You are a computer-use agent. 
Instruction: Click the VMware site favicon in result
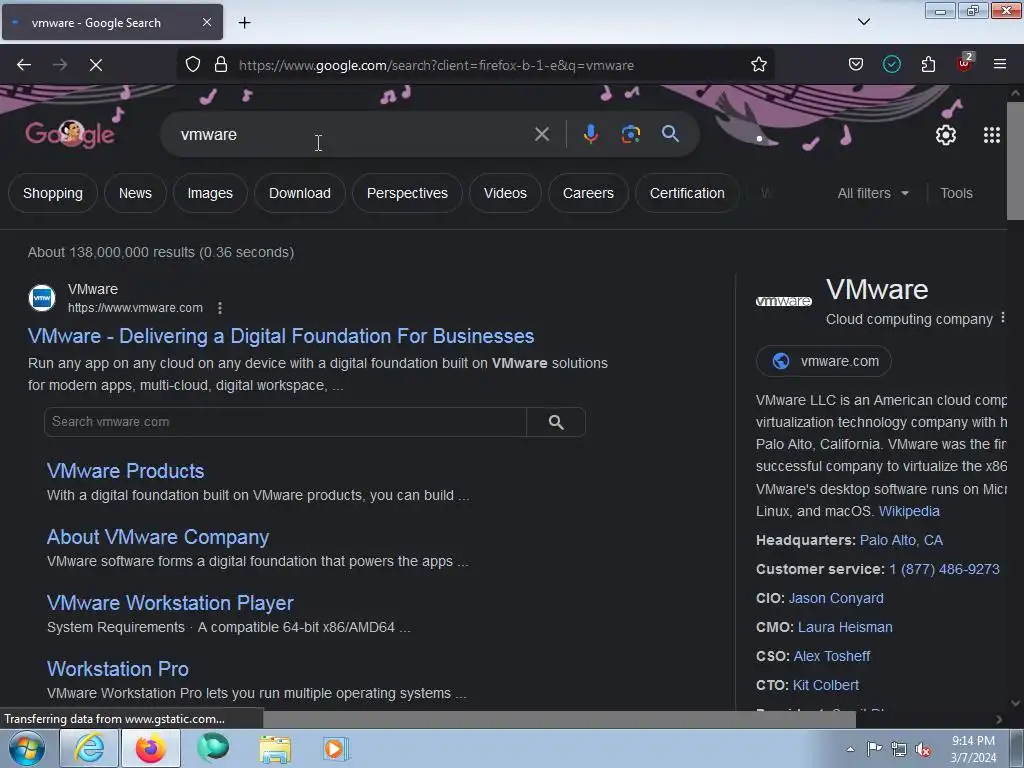pyautogui.click(x=42, y=298)
